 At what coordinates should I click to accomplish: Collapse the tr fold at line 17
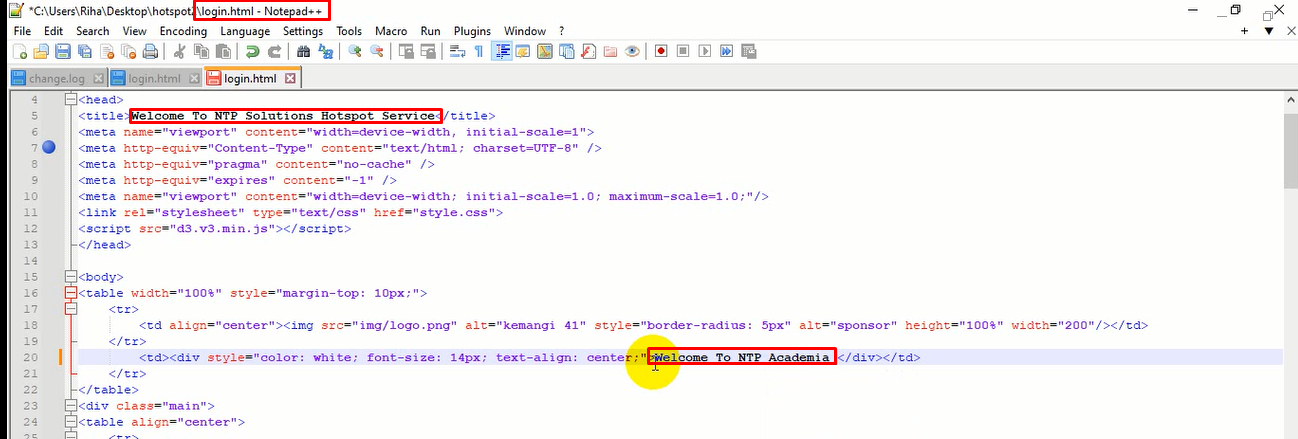click(70, 309)
